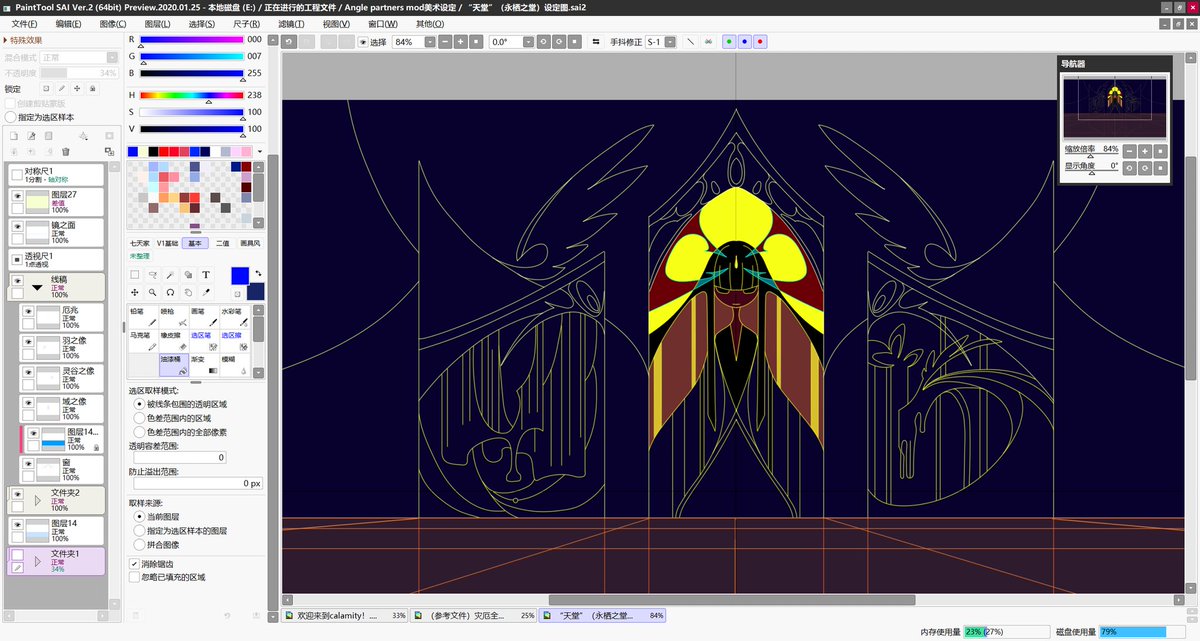Viewport: 1200px width, 641px height.
Task: Choose the 油漆桶 paint bucket tool
Action: point(172,367)
